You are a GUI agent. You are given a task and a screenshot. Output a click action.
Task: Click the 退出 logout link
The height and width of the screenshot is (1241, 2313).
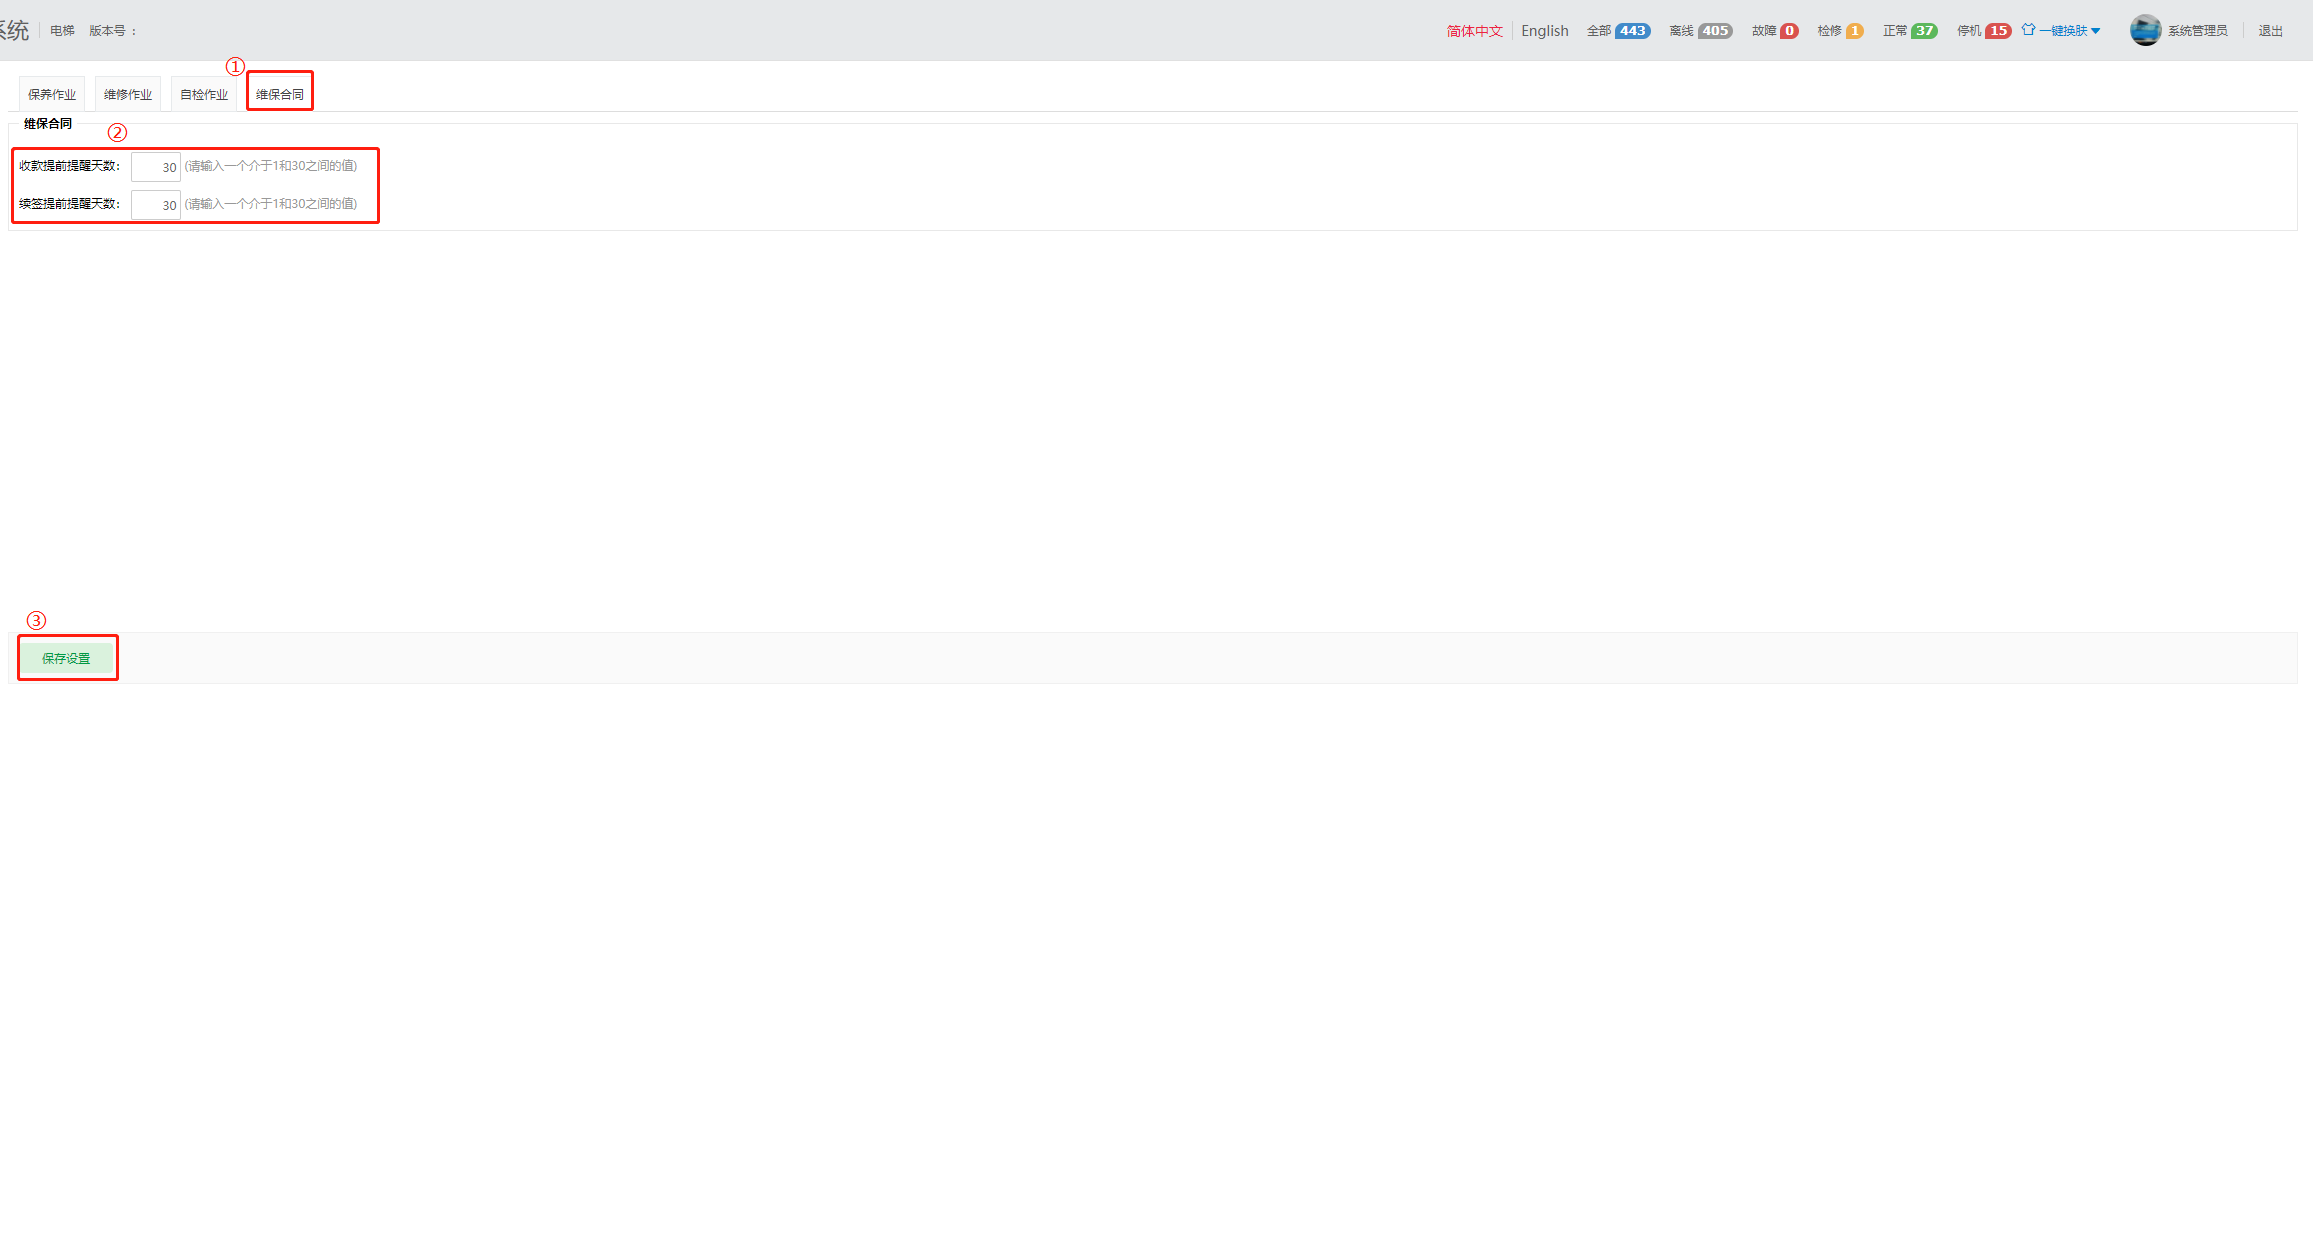tap(2270, 31)
